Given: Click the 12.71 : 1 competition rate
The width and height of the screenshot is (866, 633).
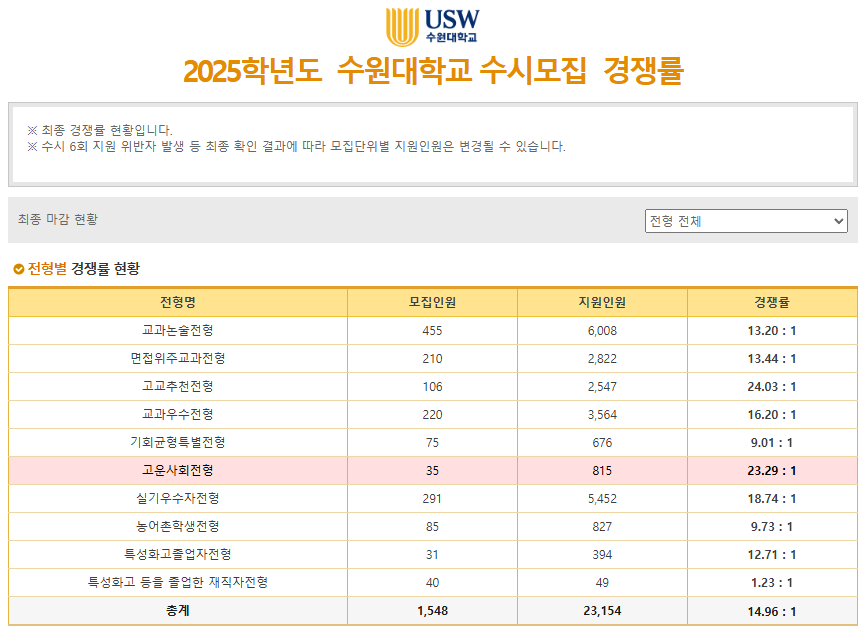Looking at the screenshot, I should 772,555.
